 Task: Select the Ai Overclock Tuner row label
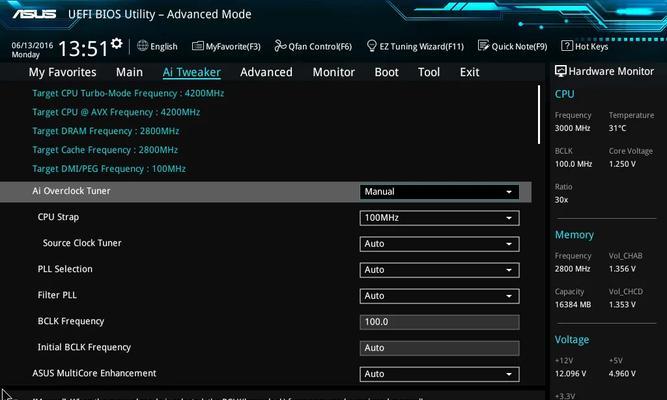click(x=71, y=191)
